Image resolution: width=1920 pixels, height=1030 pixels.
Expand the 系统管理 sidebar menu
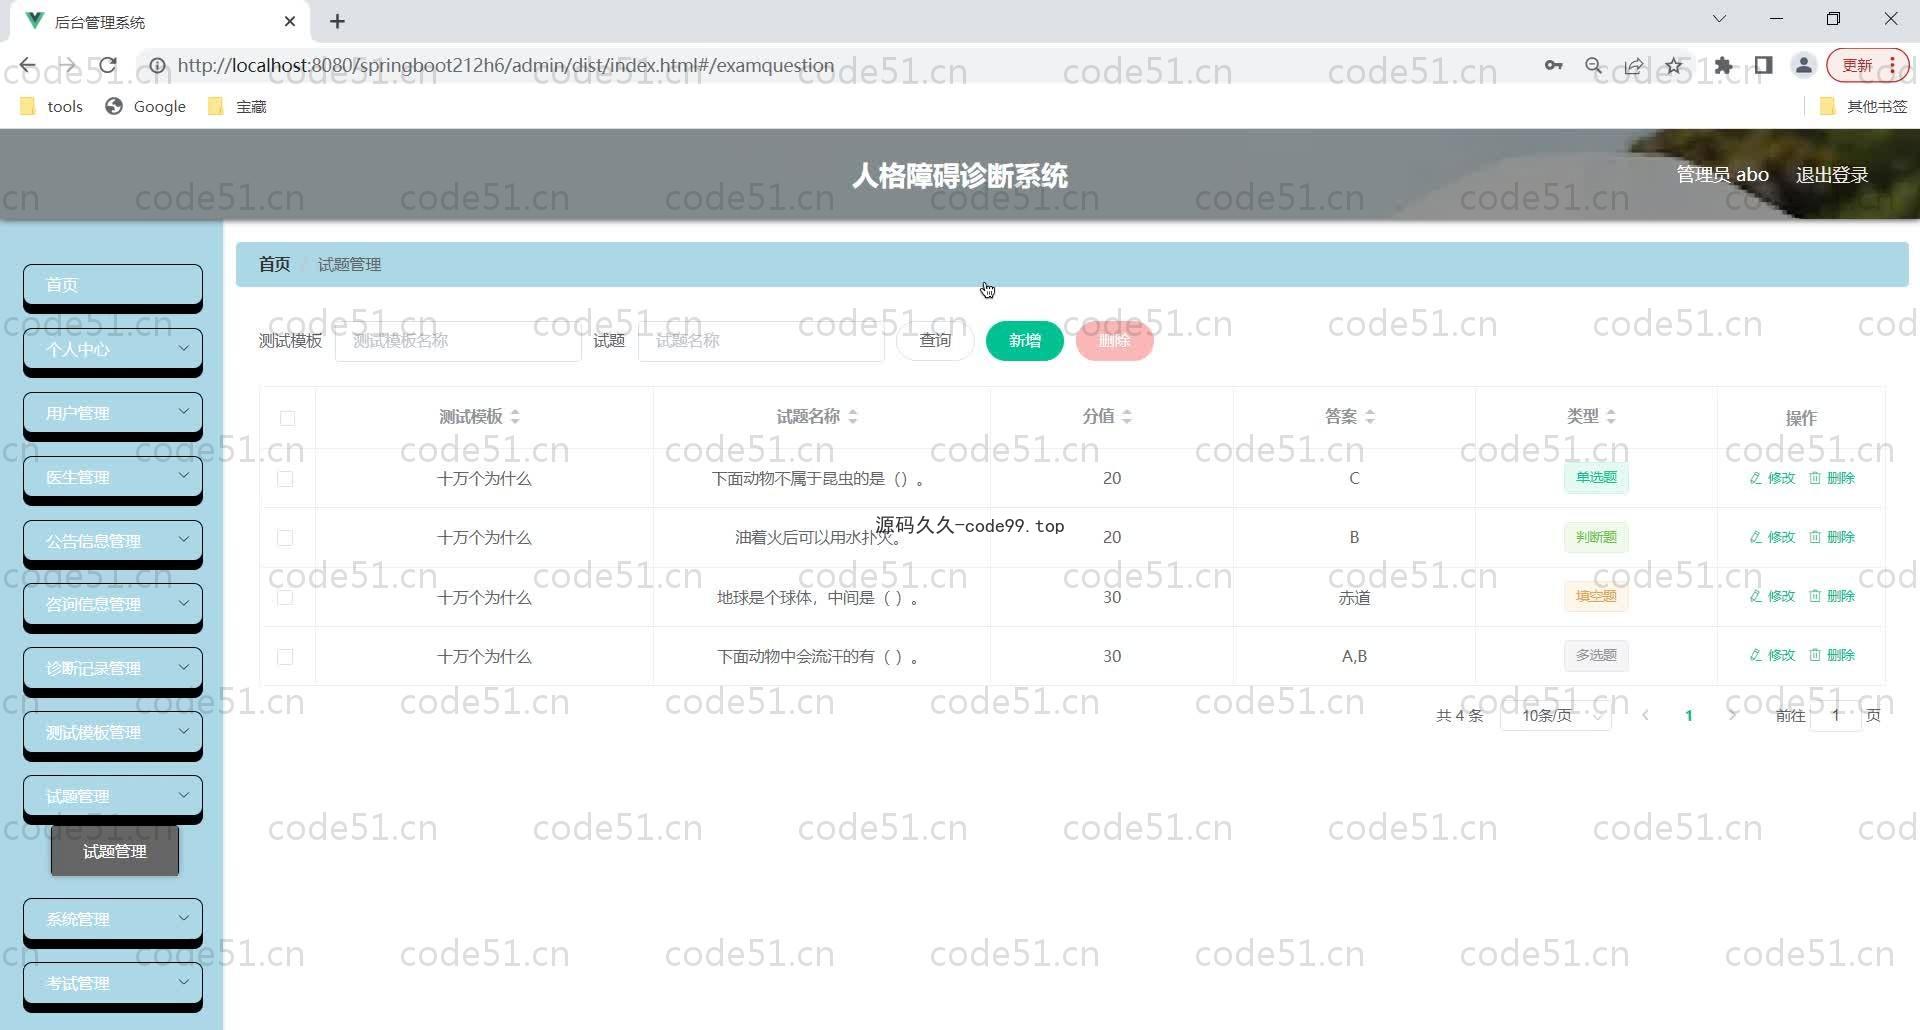(113, 919)
